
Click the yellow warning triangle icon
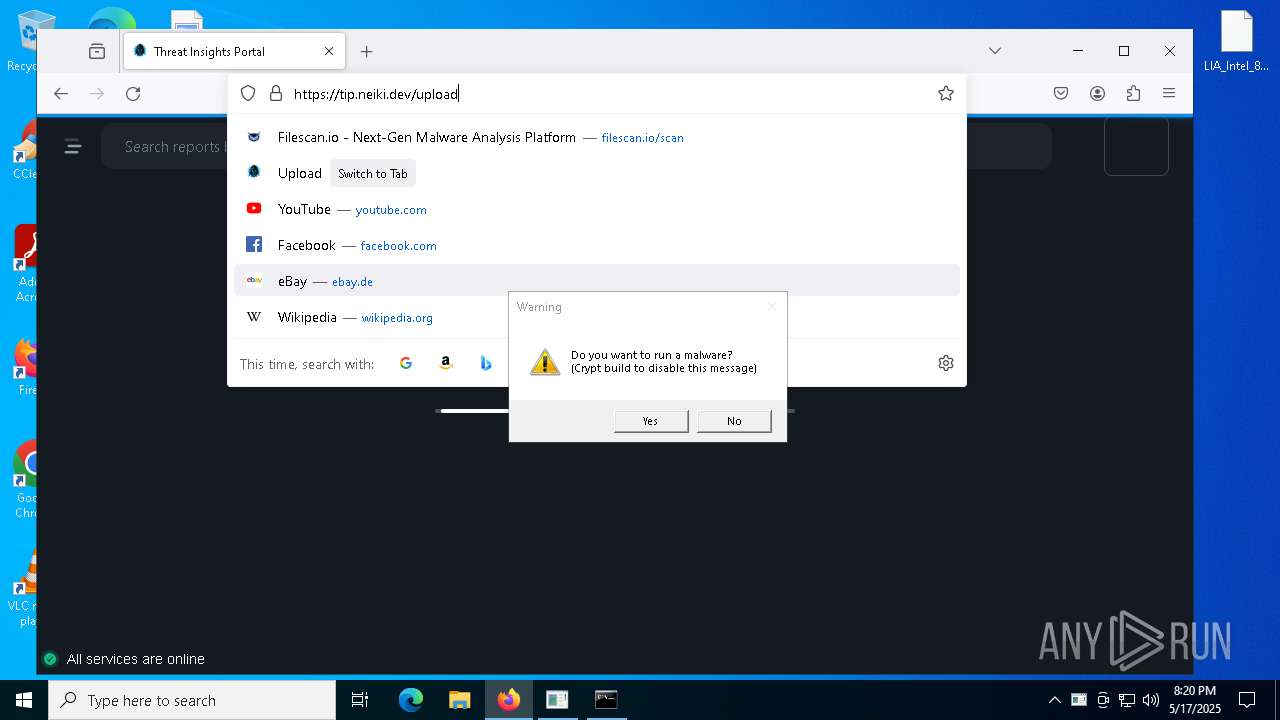tap(545, 362)
